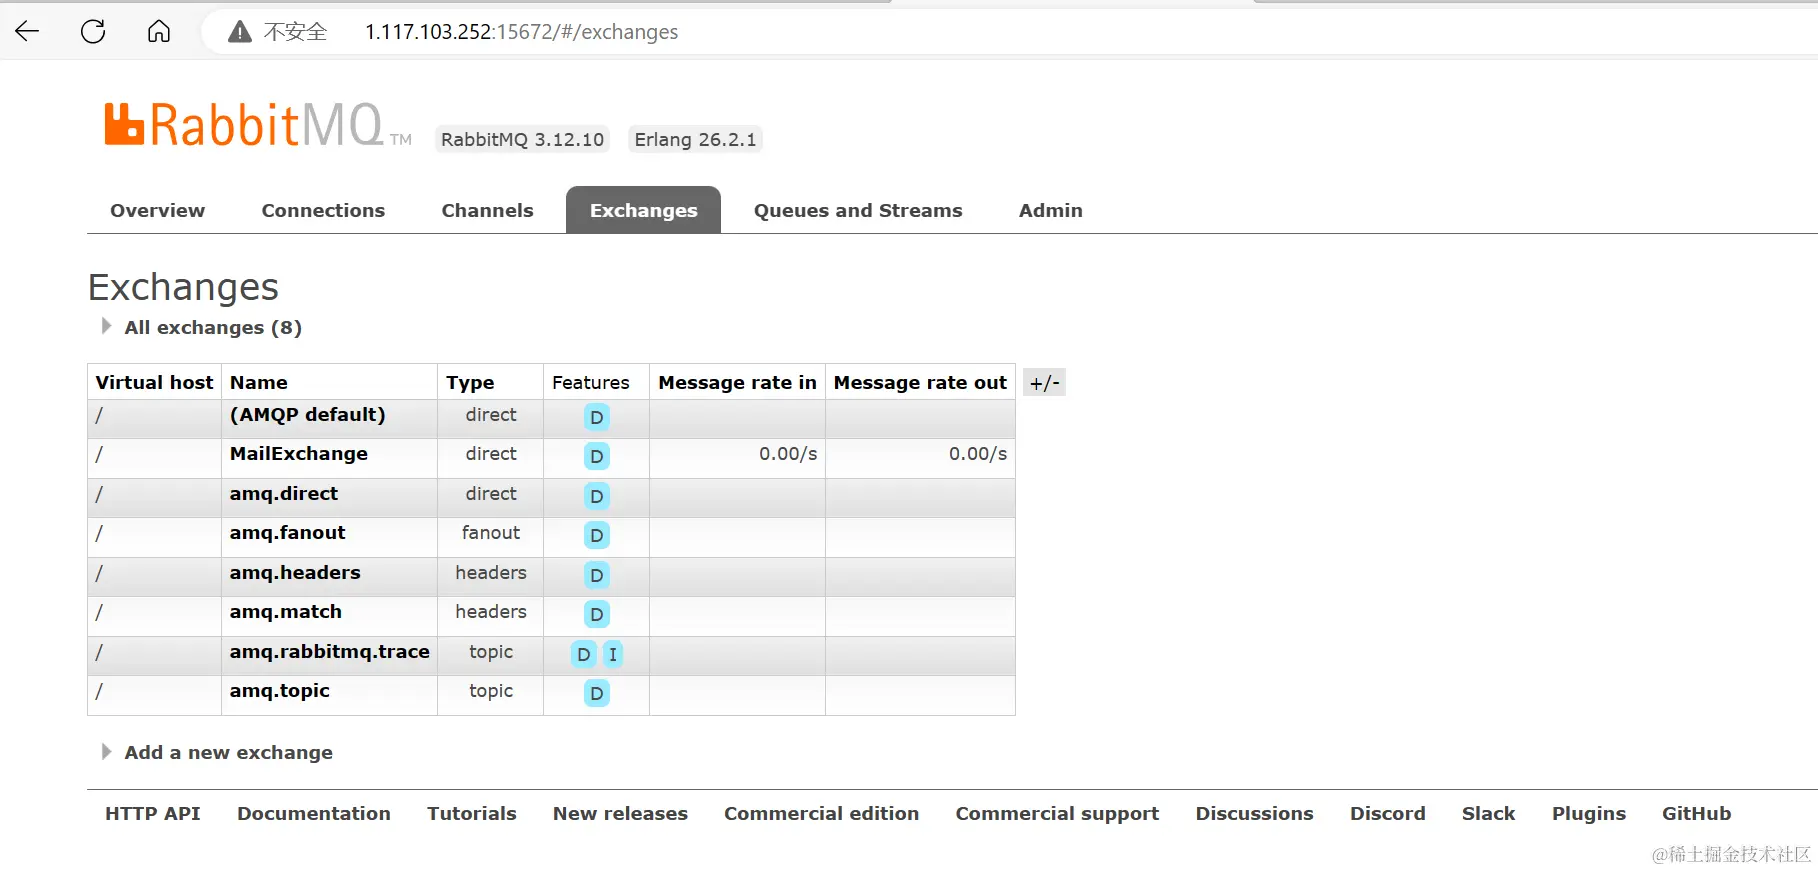
Task: Sort by Message rate out column header
Action: [920, 382]
